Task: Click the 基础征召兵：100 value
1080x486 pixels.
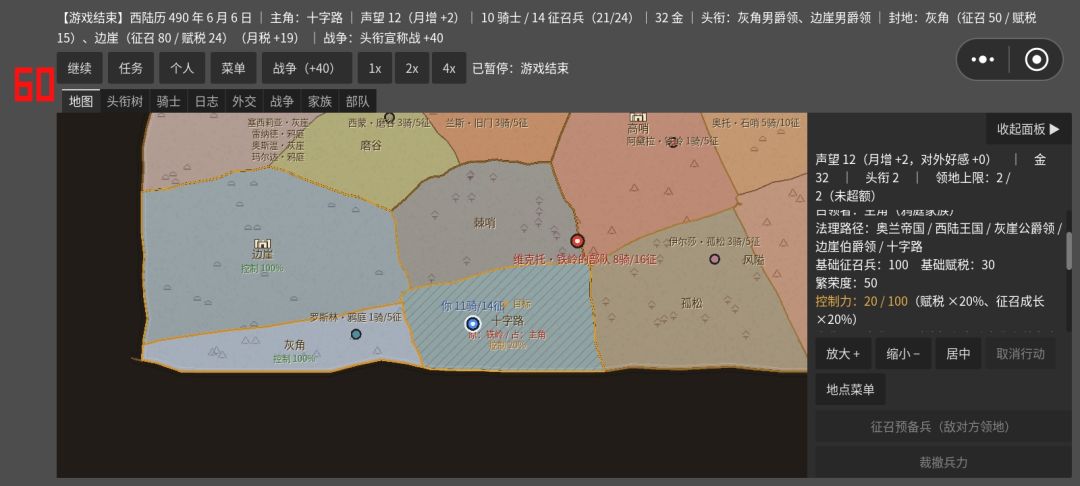Action: pos(862,265)
